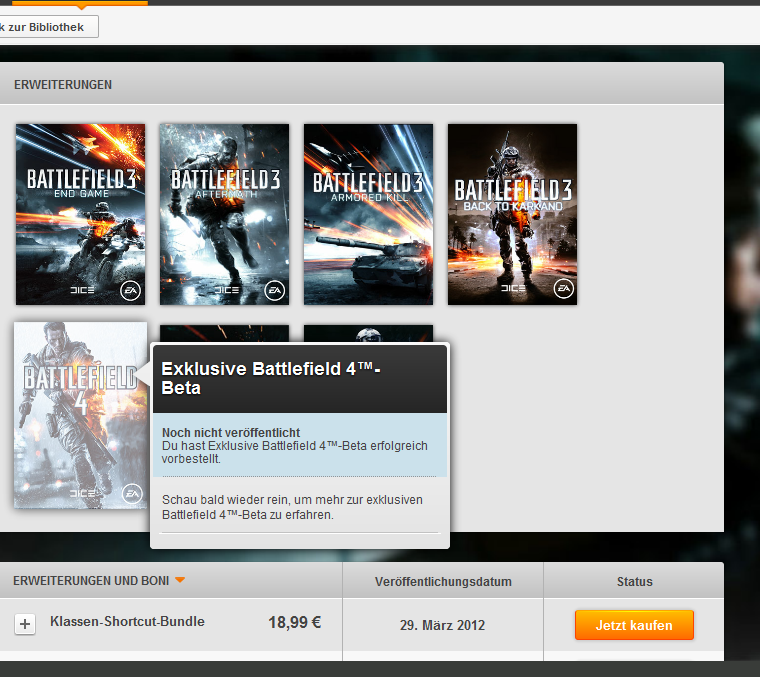Go back via 'zur Bibliothek' button
760x677 pixels.
tap(48, 27)
